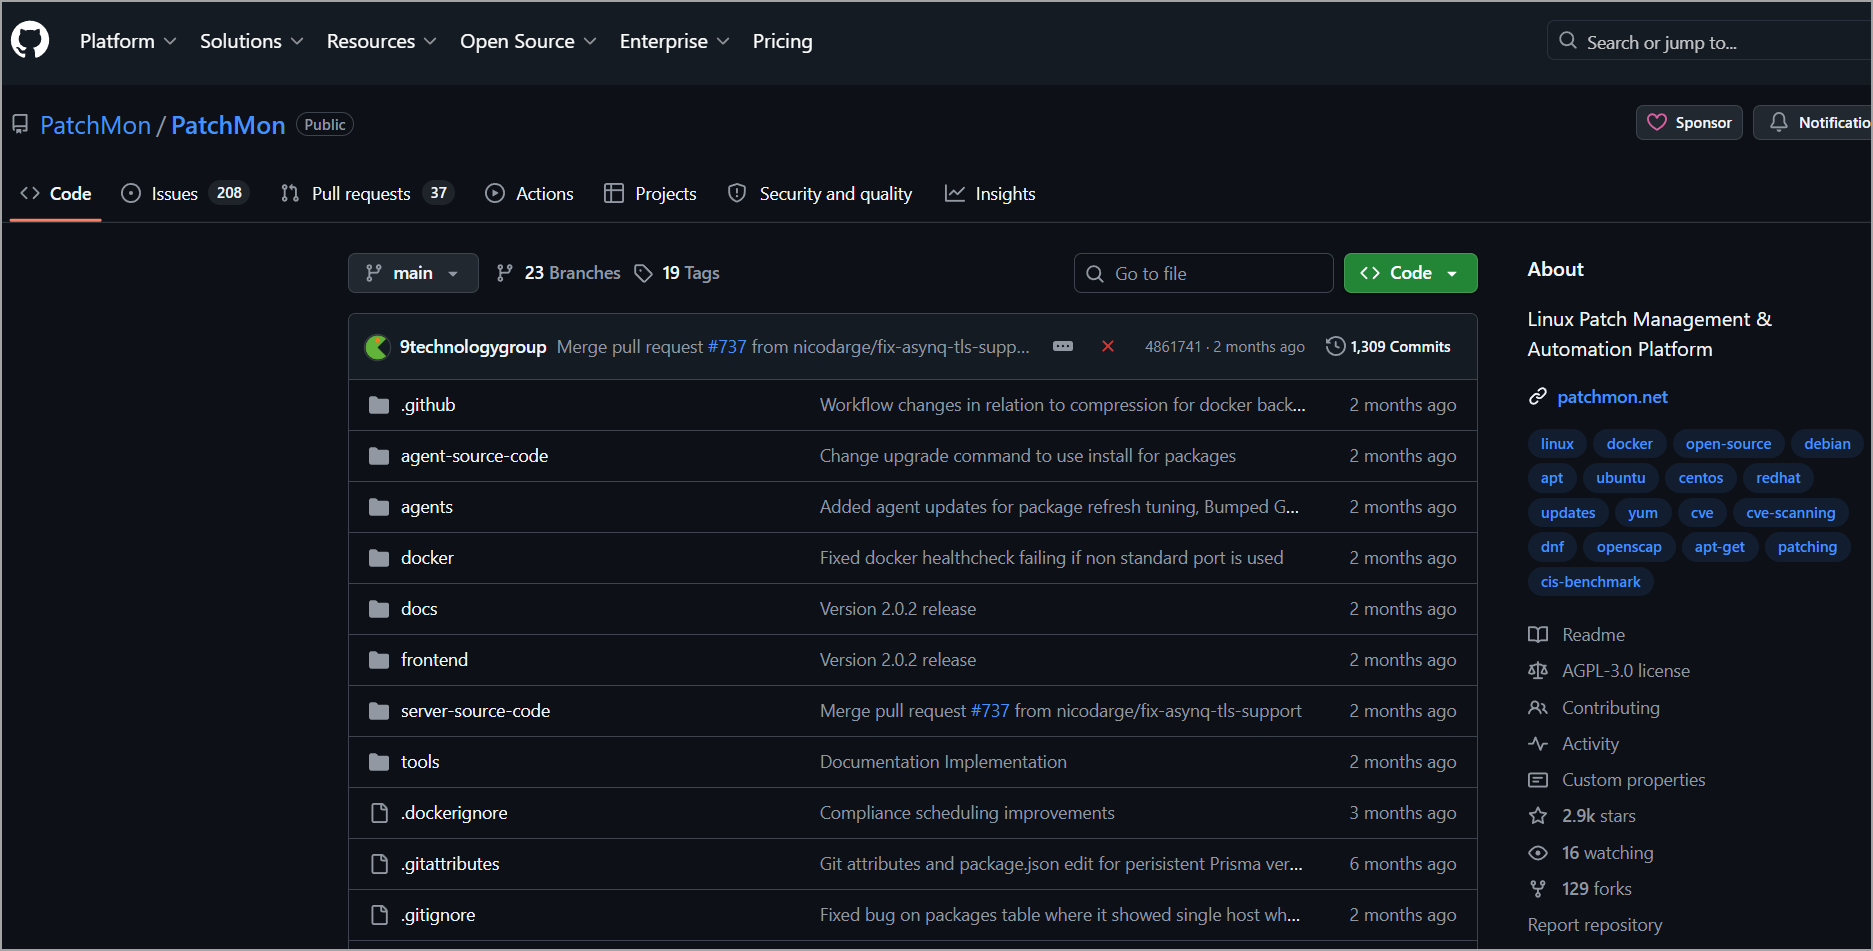Click the docker topic tag

tap(1629, 444)
